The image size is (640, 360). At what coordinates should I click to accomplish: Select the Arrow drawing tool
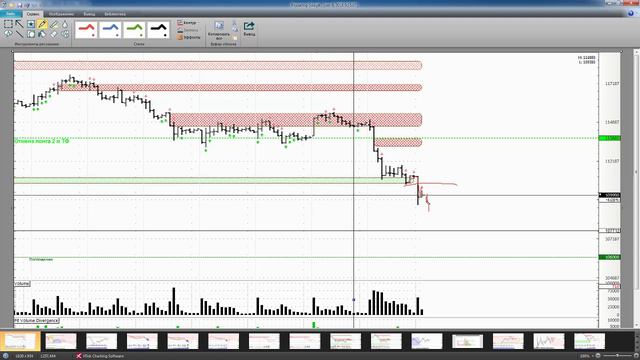(20, 24)
